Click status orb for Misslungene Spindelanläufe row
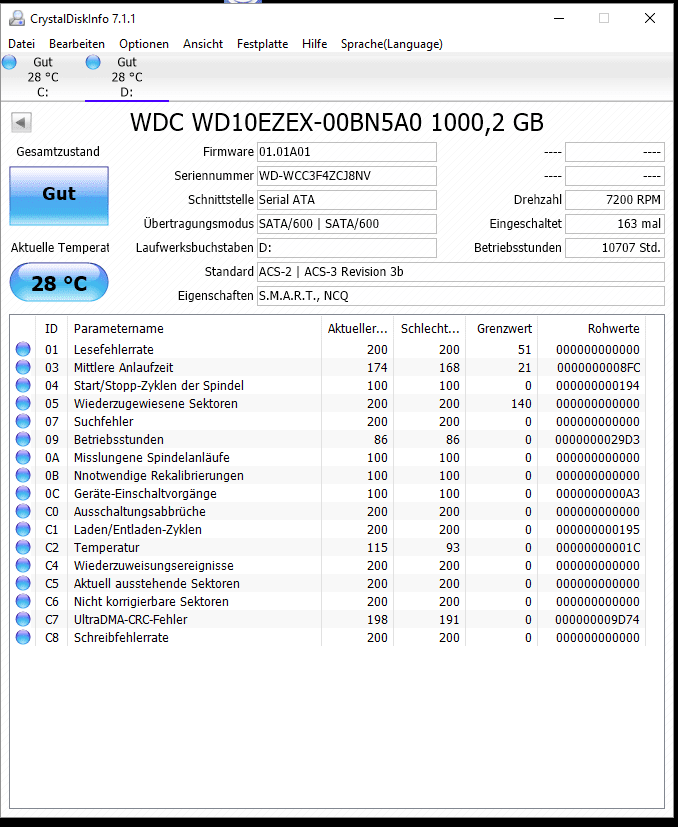Viewport: 678px width, 827px height. [x=23, y=457]
